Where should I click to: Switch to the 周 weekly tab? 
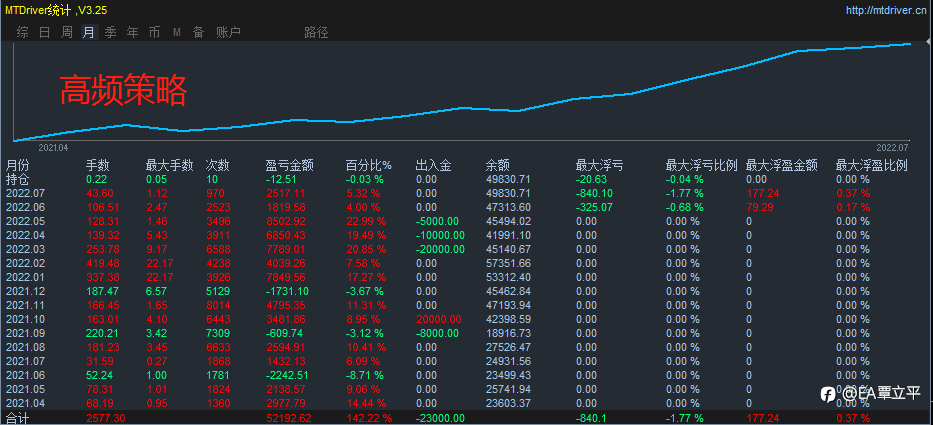pyautogui.click(x=67, y=32)
